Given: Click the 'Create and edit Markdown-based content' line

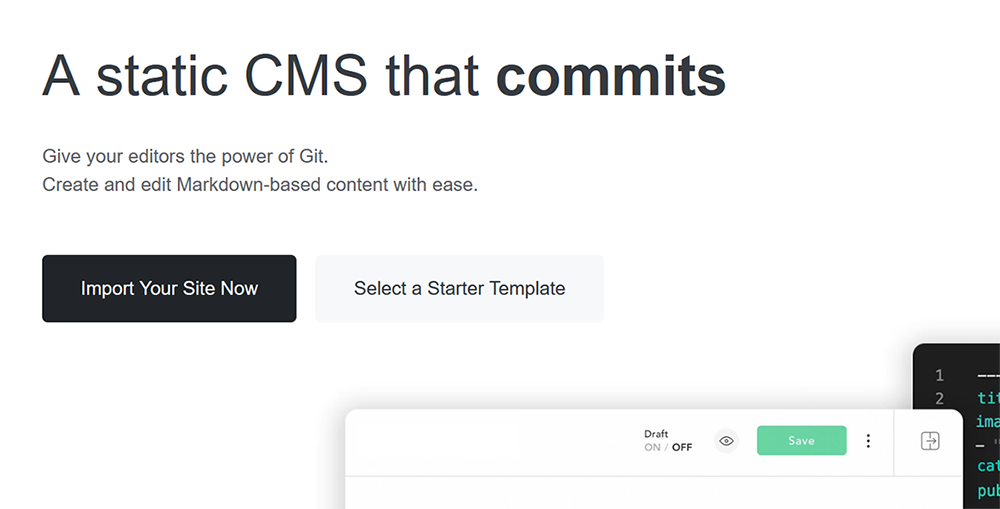Looking at the screenshot, I should pyautogui.click(x=260, y=185).
